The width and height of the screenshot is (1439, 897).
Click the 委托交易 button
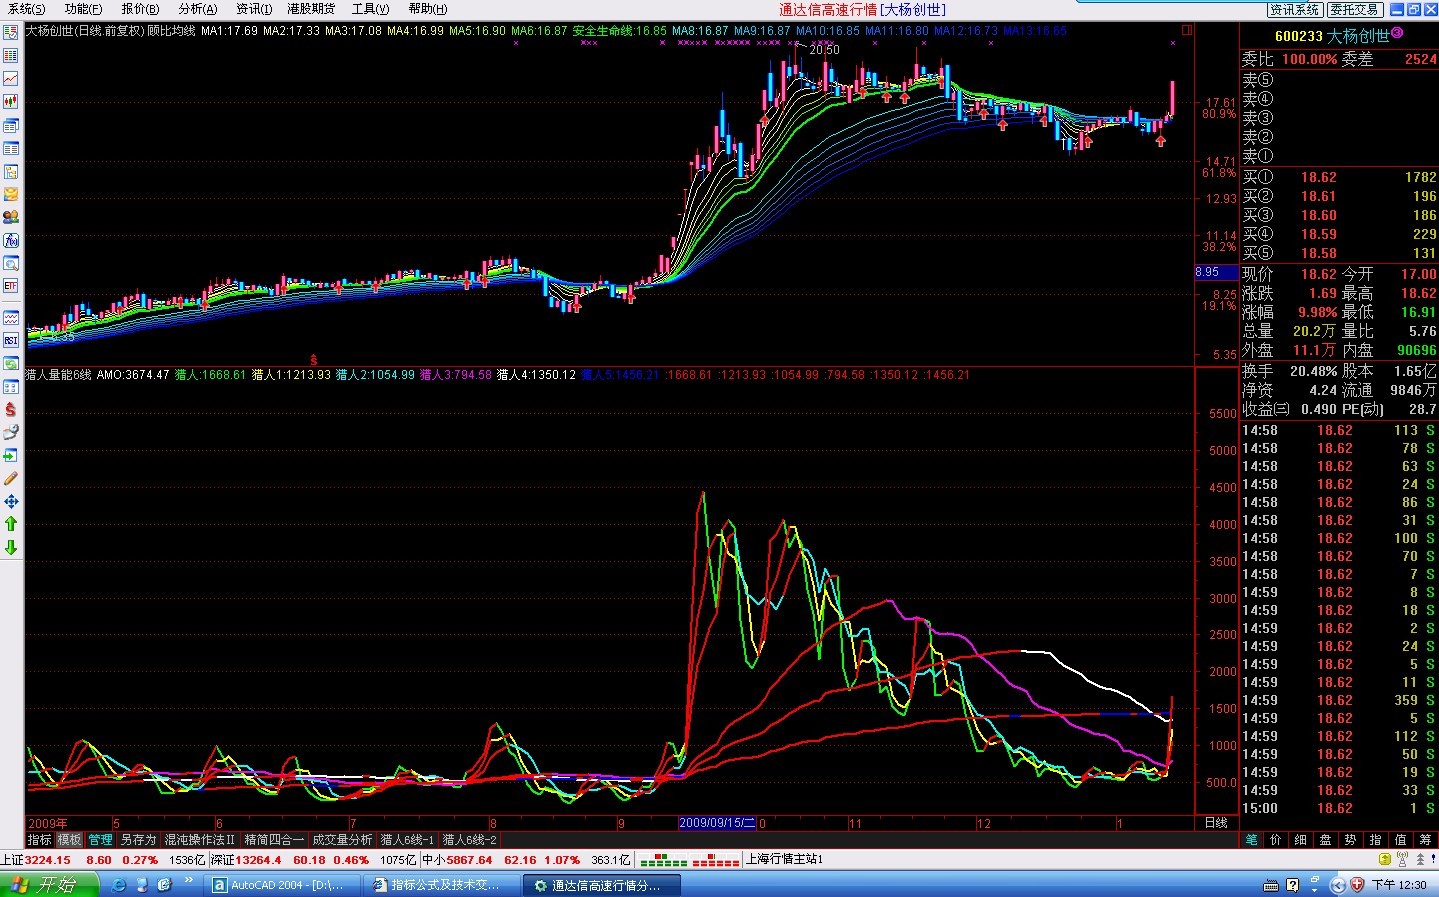click(x=1355, y=9)
